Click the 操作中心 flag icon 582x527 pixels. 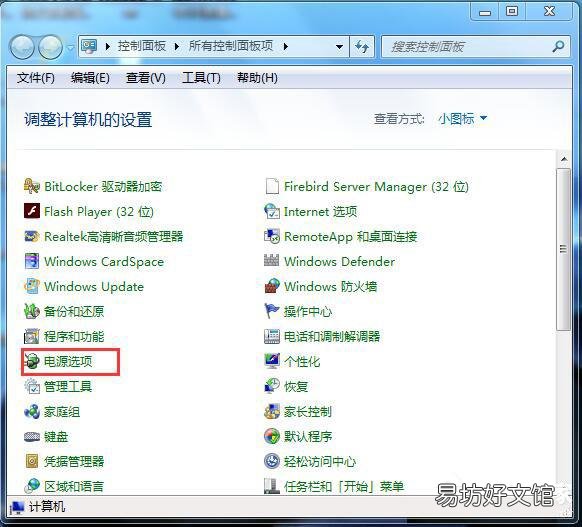272,311
